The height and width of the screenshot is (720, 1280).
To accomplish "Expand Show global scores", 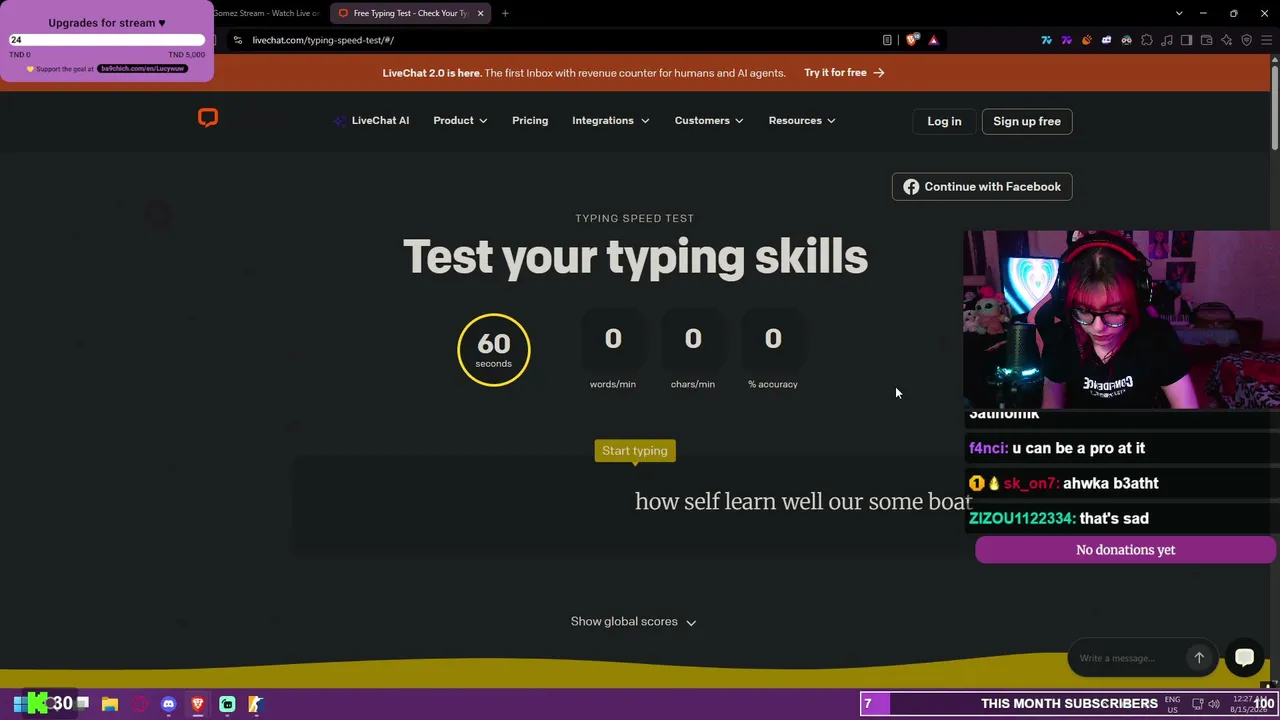I will 634,622.
